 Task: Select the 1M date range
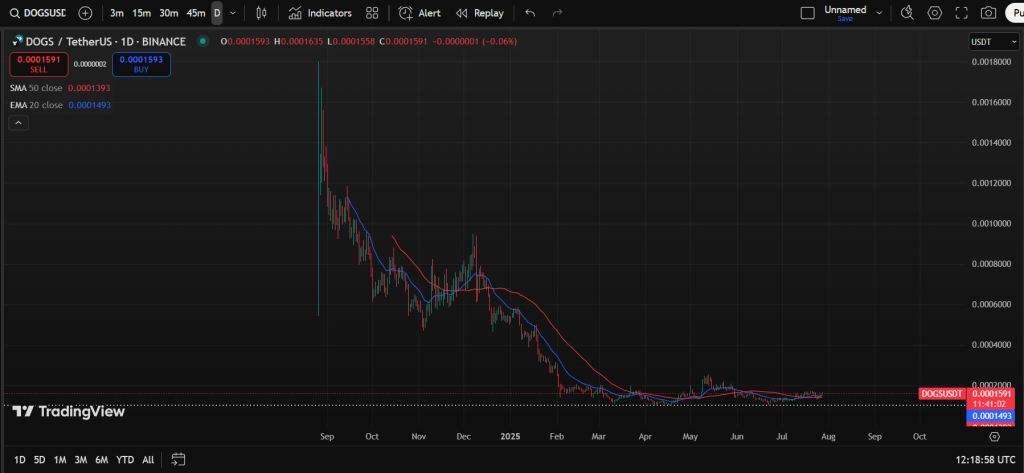60,460
